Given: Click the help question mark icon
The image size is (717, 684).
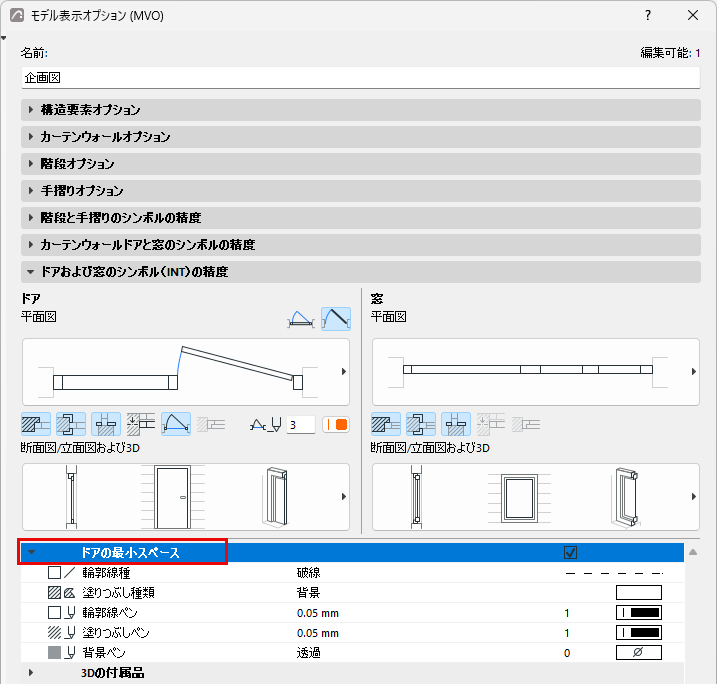Looking at the screenshot, I should [648, 15].
